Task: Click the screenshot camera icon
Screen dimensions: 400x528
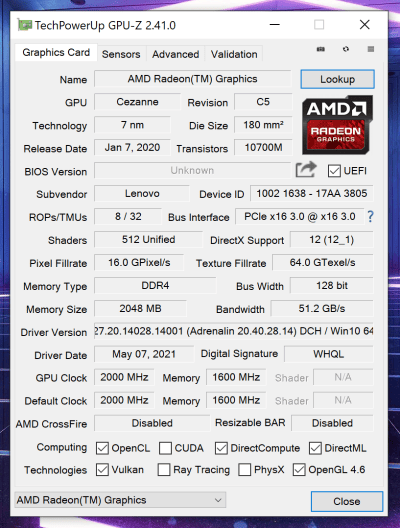Action: pos(321,50)
